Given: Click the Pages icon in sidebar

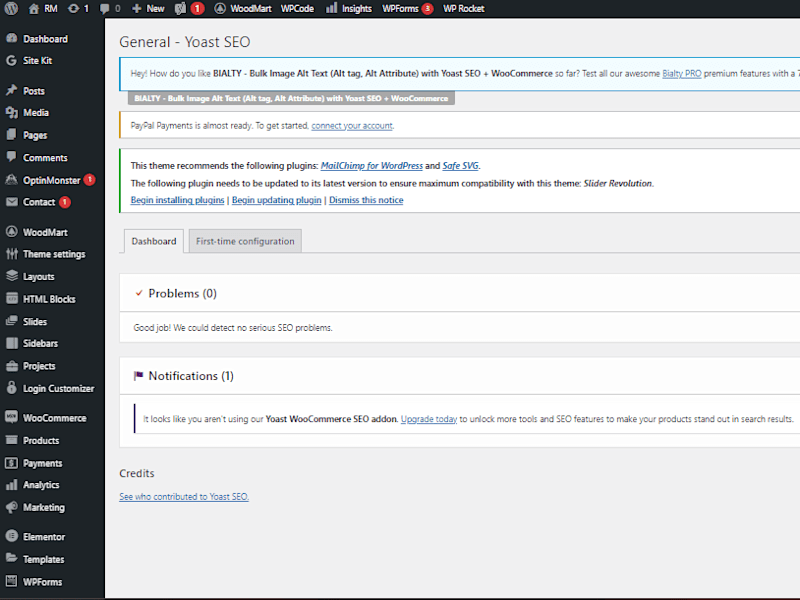Looking at the screenshot, I should [x=12, y=135].
